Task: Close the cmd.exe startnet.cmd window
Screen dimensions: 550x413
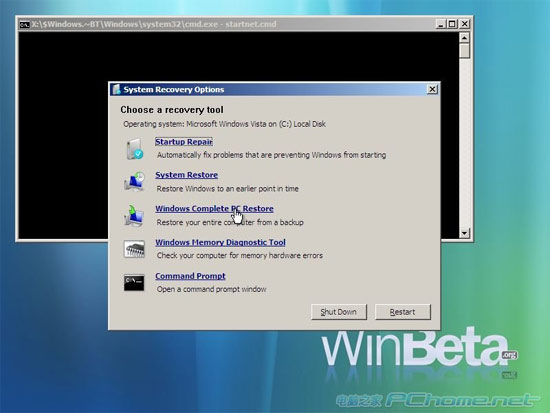Action: (464, 24)
